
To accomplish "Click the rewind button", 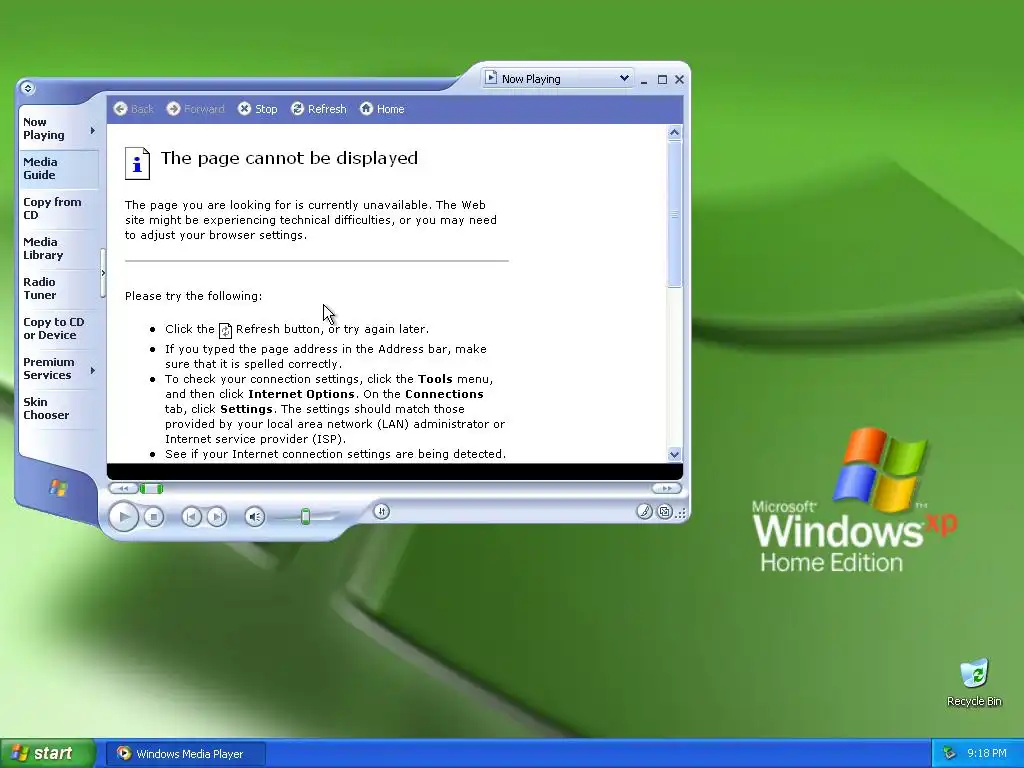I will tap(123, 488).
